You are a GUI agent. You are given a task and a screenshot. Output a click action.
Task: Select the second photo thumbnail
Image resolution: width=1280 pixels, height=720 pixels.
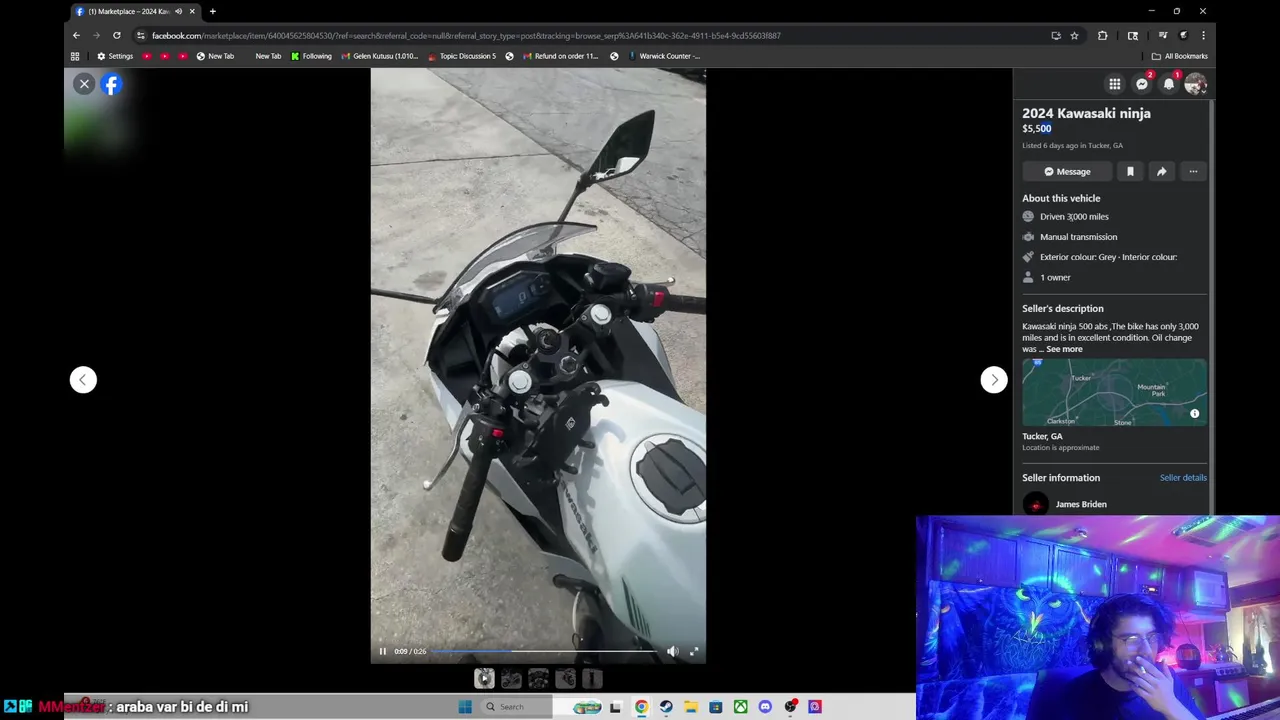pos(511,679)
